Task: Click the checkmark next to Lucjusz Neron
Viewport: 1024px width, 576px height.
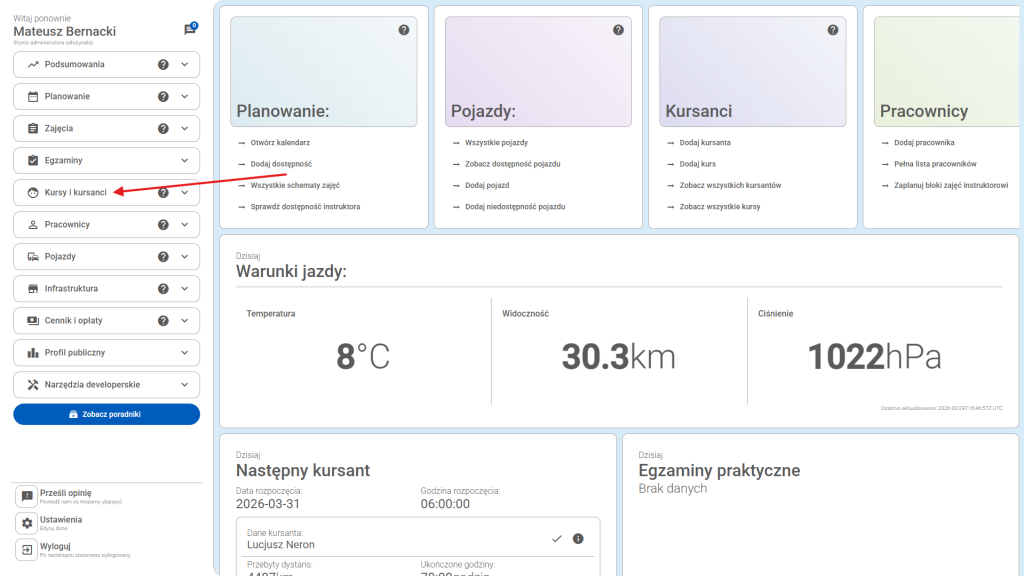Action: [x=557, y=539]
